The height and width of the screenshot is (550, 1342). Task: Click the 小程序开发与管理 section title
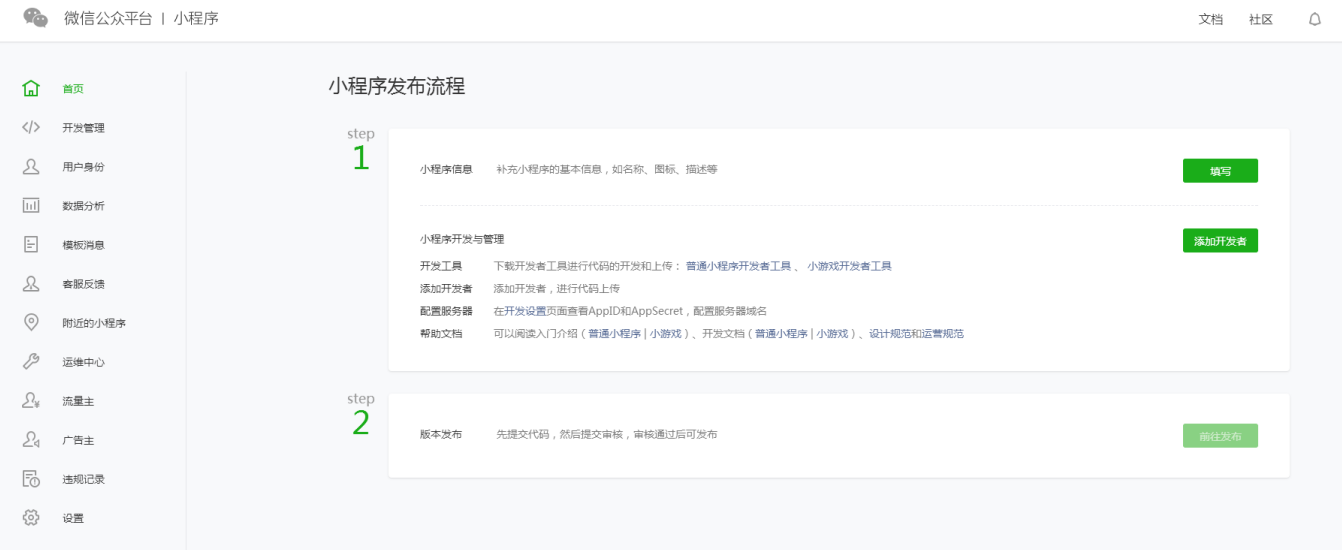[462, 240]
